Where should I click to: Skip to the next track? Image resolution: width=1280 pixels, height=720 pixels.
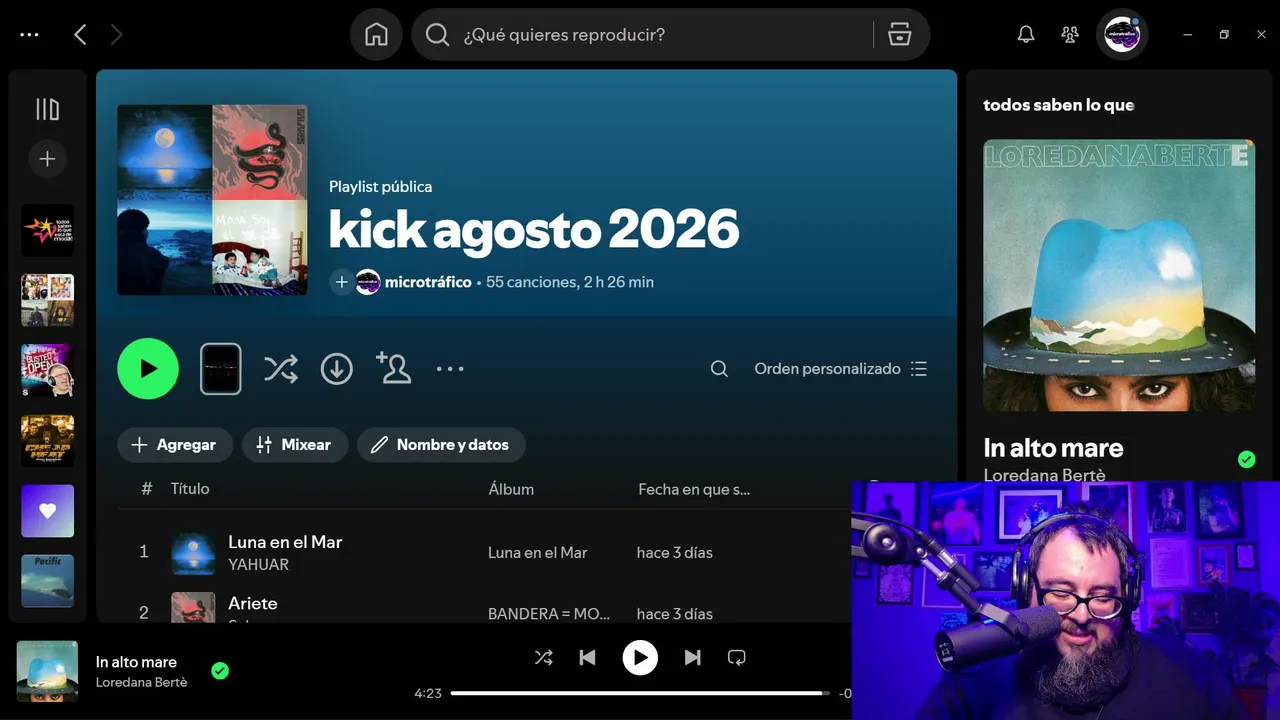692,657
